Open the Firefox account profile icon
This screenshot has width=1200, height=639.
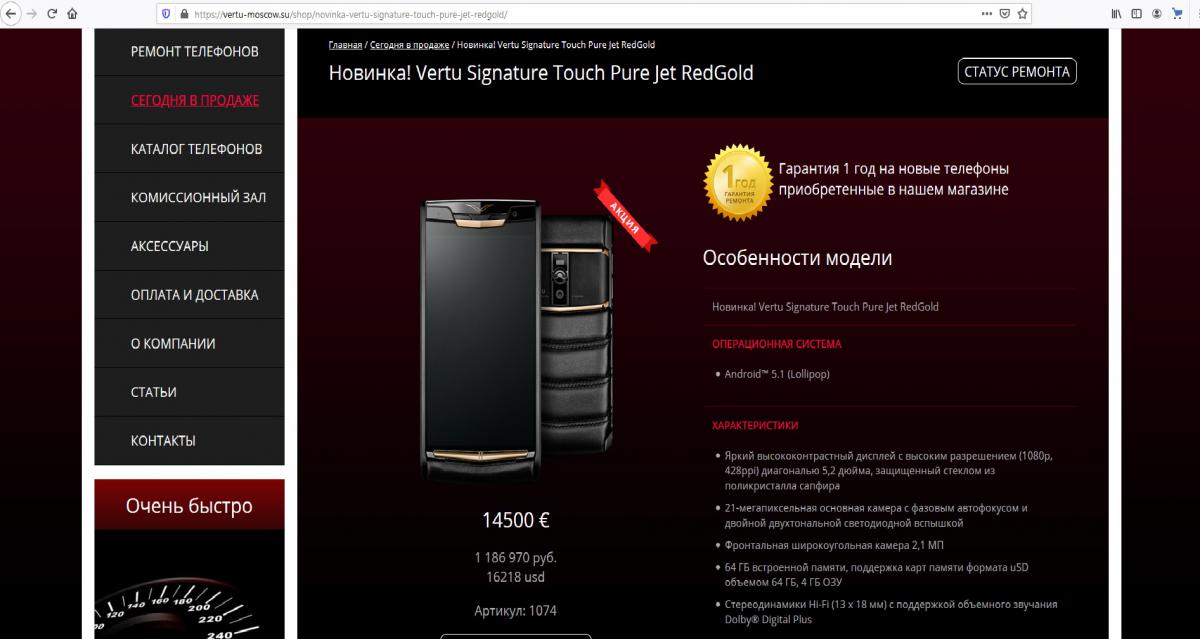point(1157,14)
